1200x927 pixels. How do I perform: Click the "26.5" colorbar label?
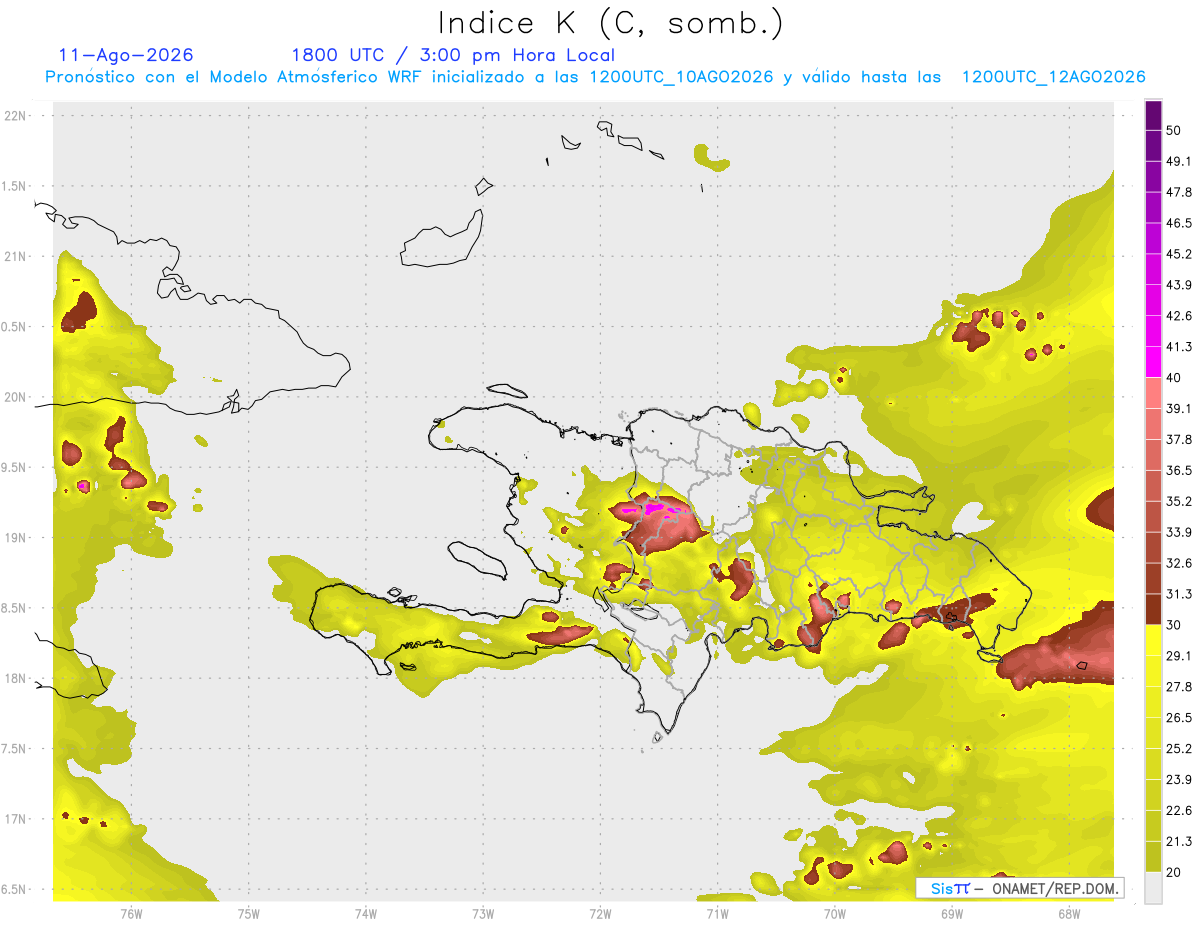tap(1179, 718)
